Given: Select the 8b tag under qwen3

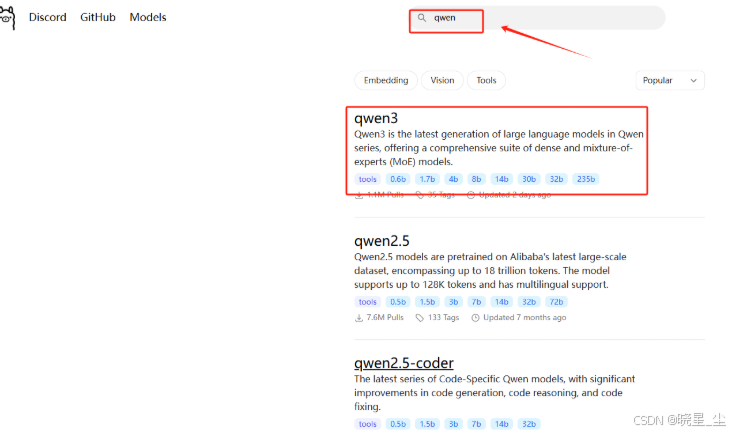Looking at the screenshot, I should [476, 179].
